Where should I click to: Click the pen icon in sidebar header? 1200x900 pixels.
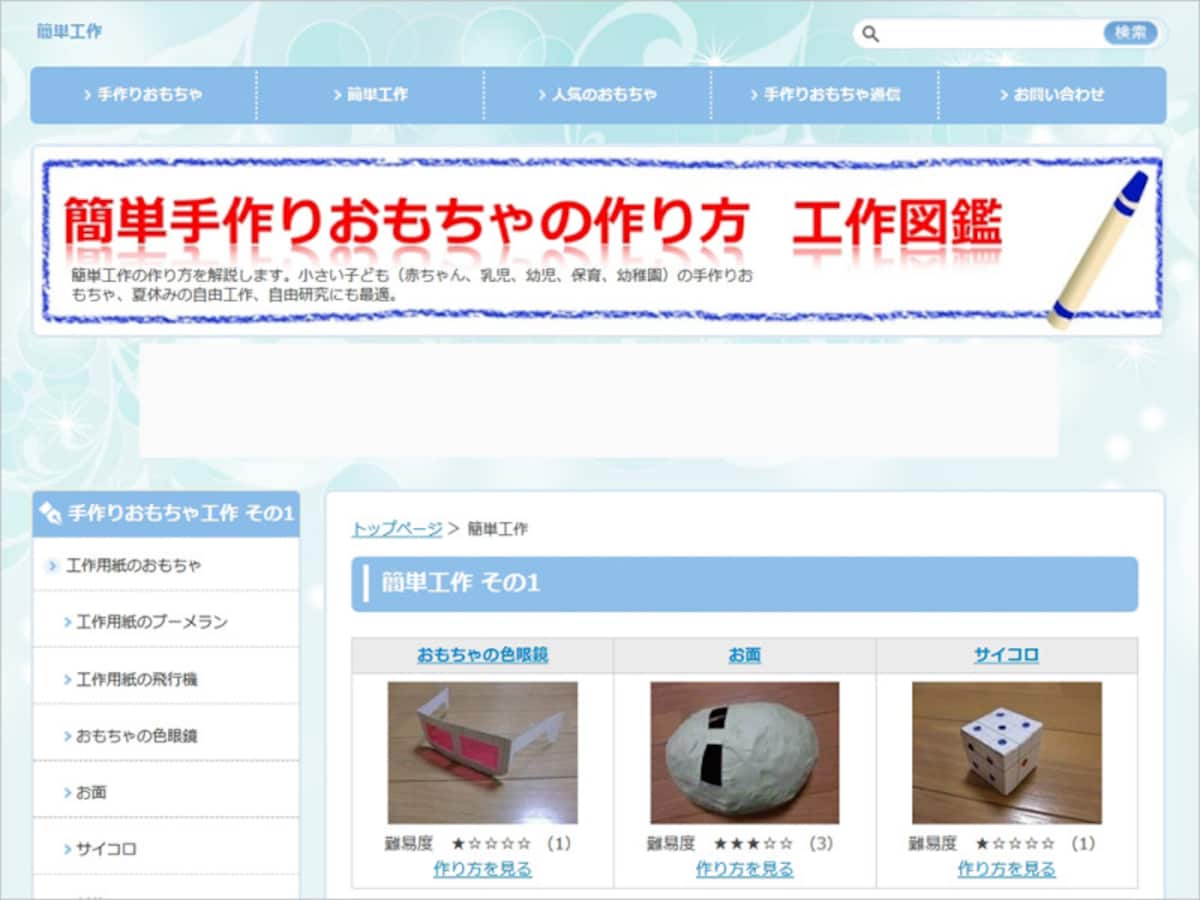click(x=50, y=514)
